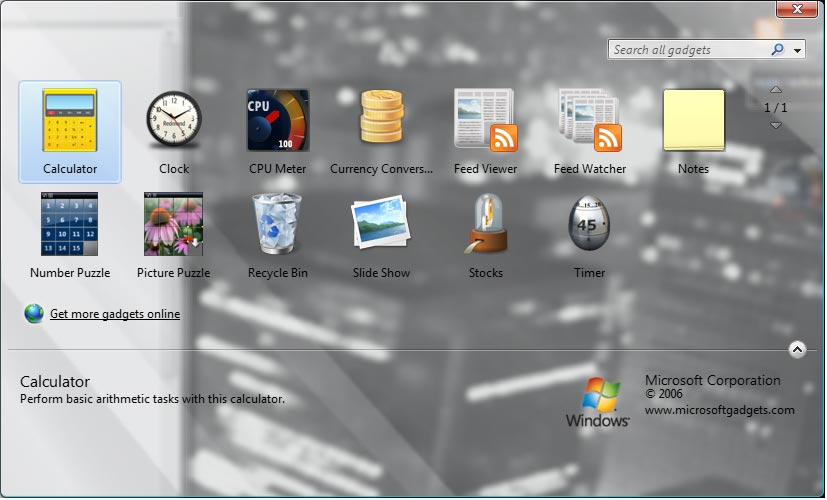Click the Number Puzzle label text
This screenshot has width=827, height=500.
click(x=70, y=273)
